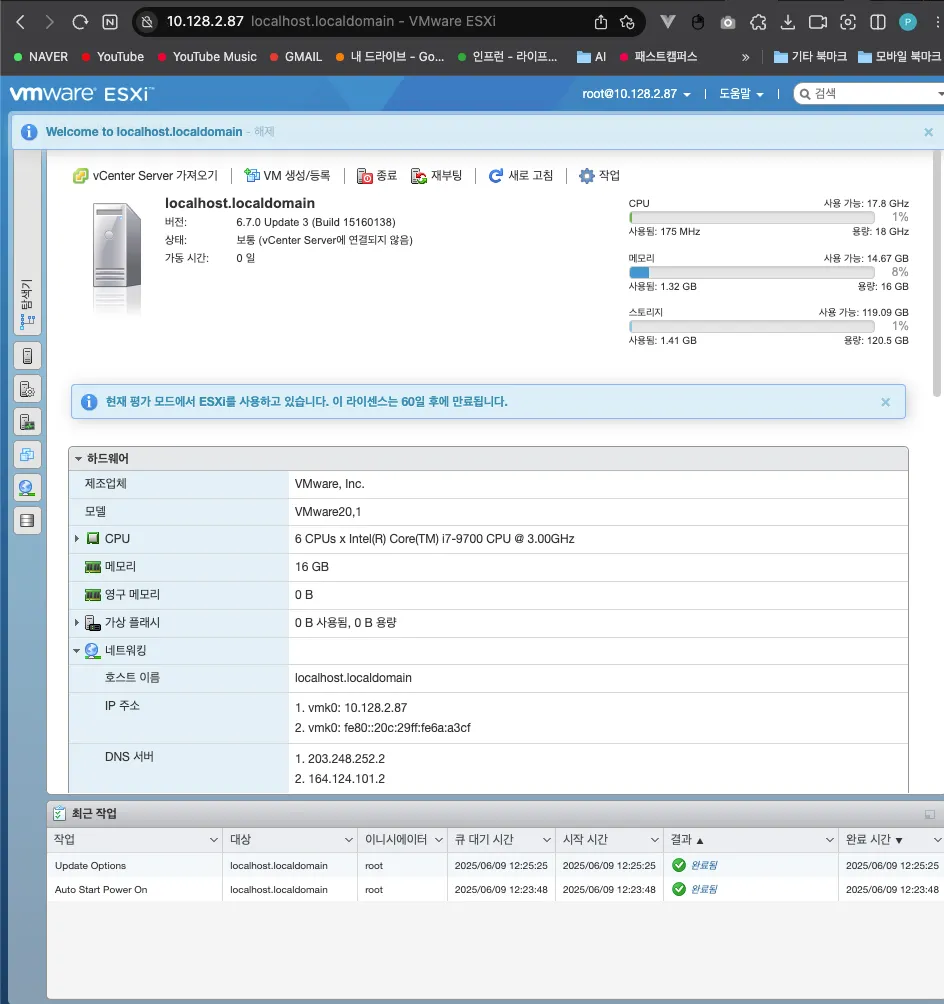
Task: Click the 스토리지 usage progress bar
Action: [x=752, y=327]
